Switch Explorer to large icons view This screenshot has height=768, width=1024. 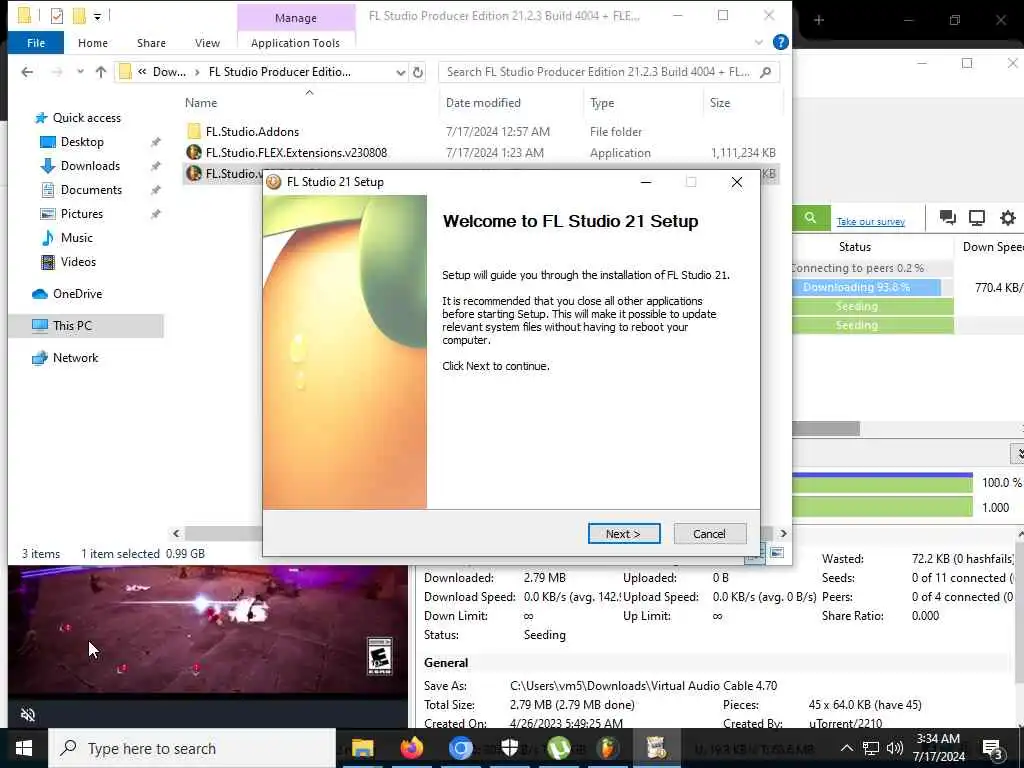[x=776, y=553]
